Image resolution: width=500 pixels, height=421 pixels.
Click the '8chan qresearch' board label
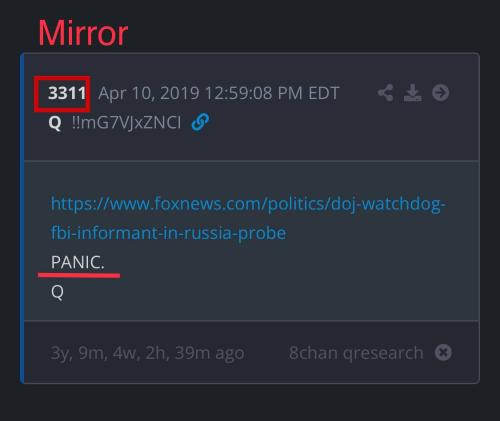pos(356,353)
